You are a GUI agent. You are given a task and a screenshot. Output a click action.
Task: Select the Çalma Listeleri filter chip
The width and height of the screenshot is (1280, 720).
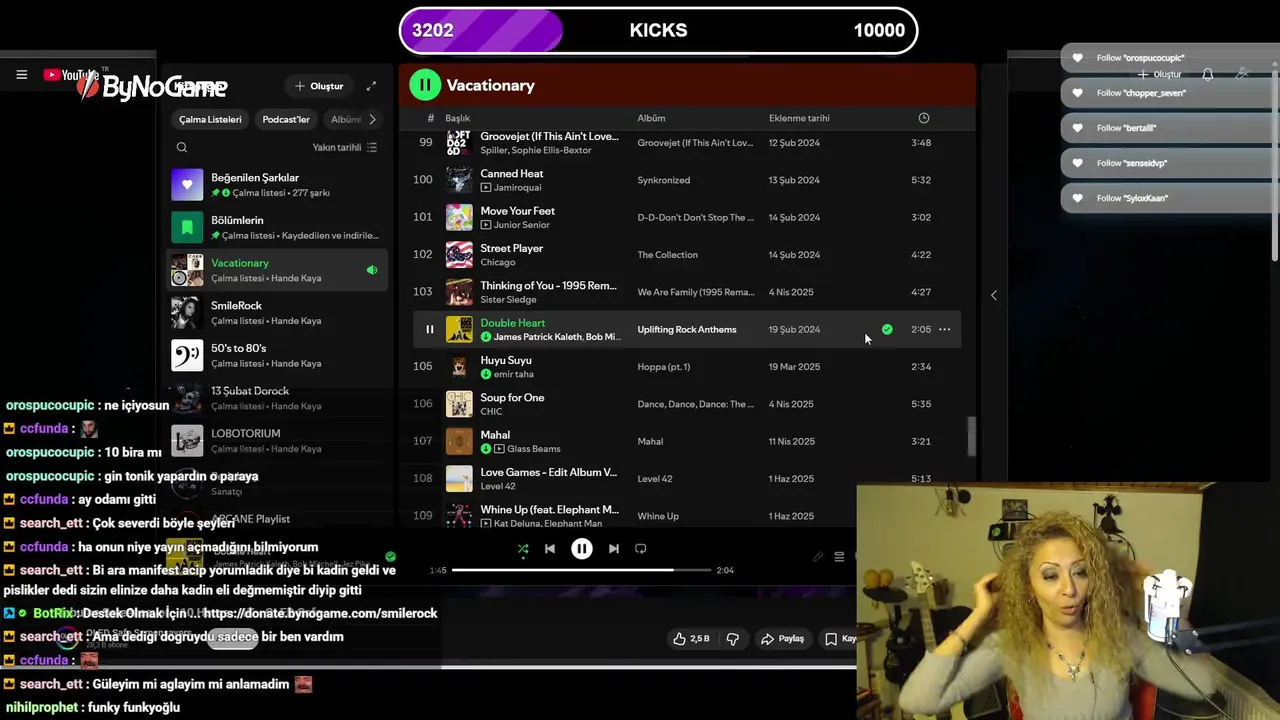[210, 119]
